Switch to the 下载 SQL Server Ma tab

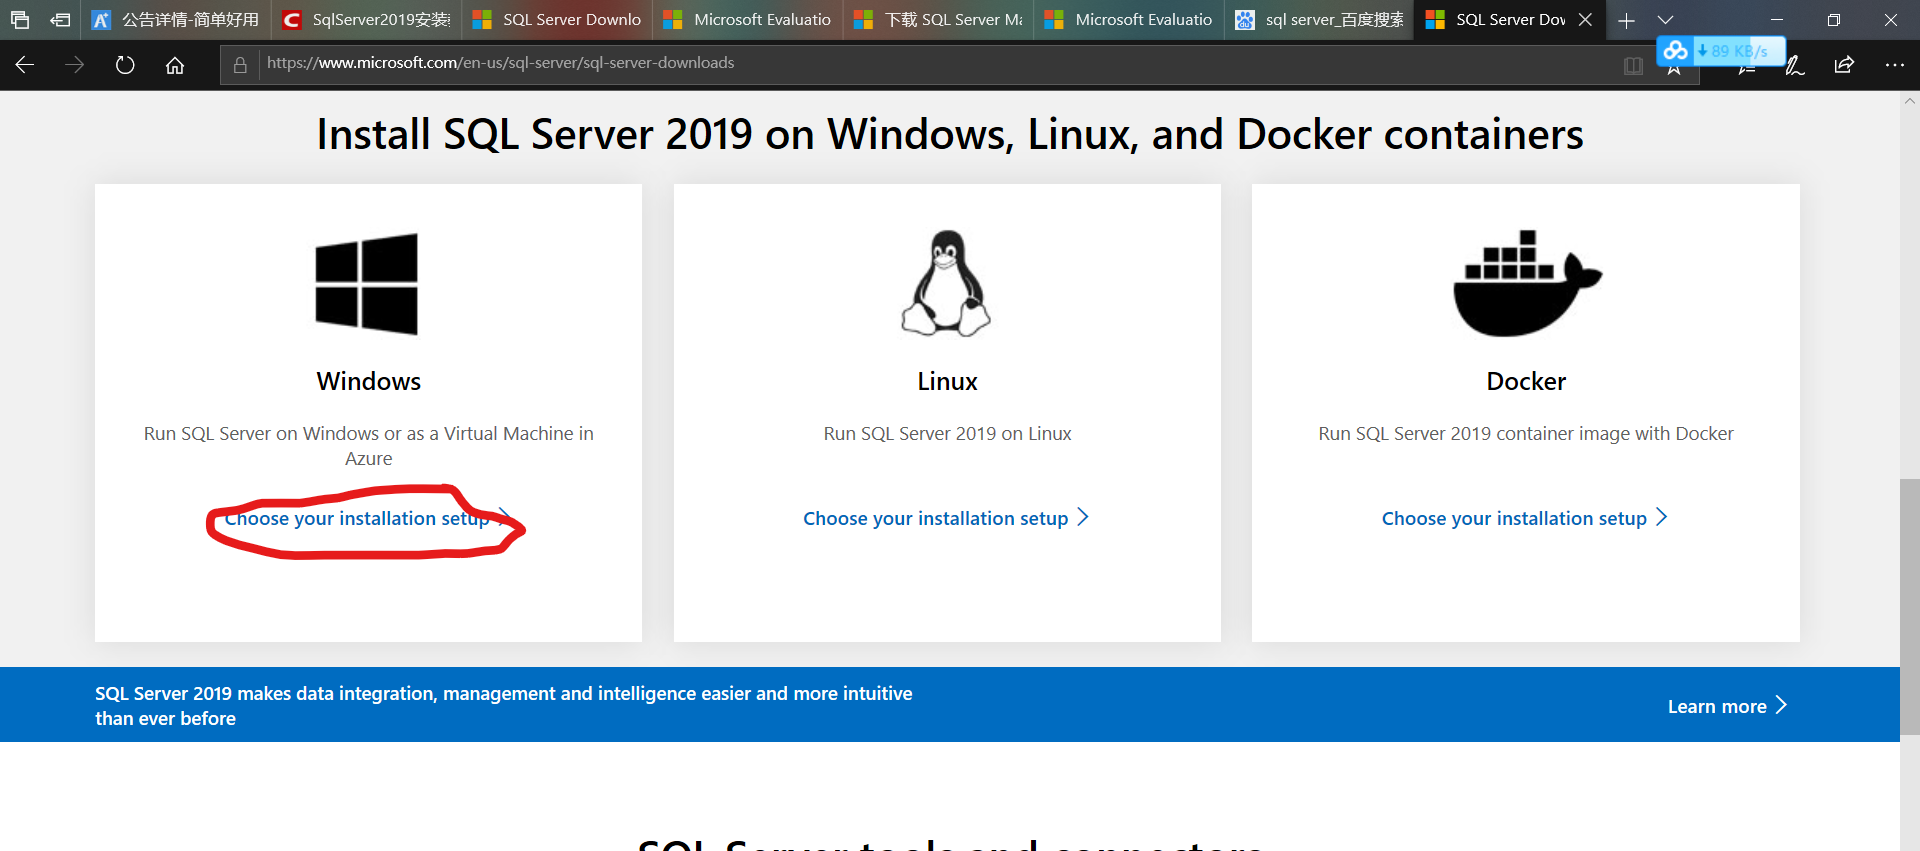point(939,19)
